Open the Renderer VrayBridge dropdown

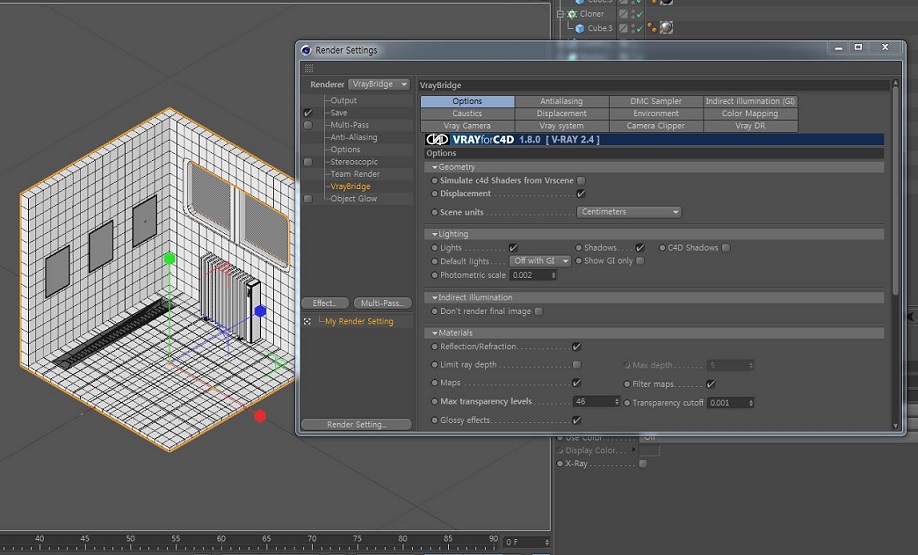click(x=379, y=84)
